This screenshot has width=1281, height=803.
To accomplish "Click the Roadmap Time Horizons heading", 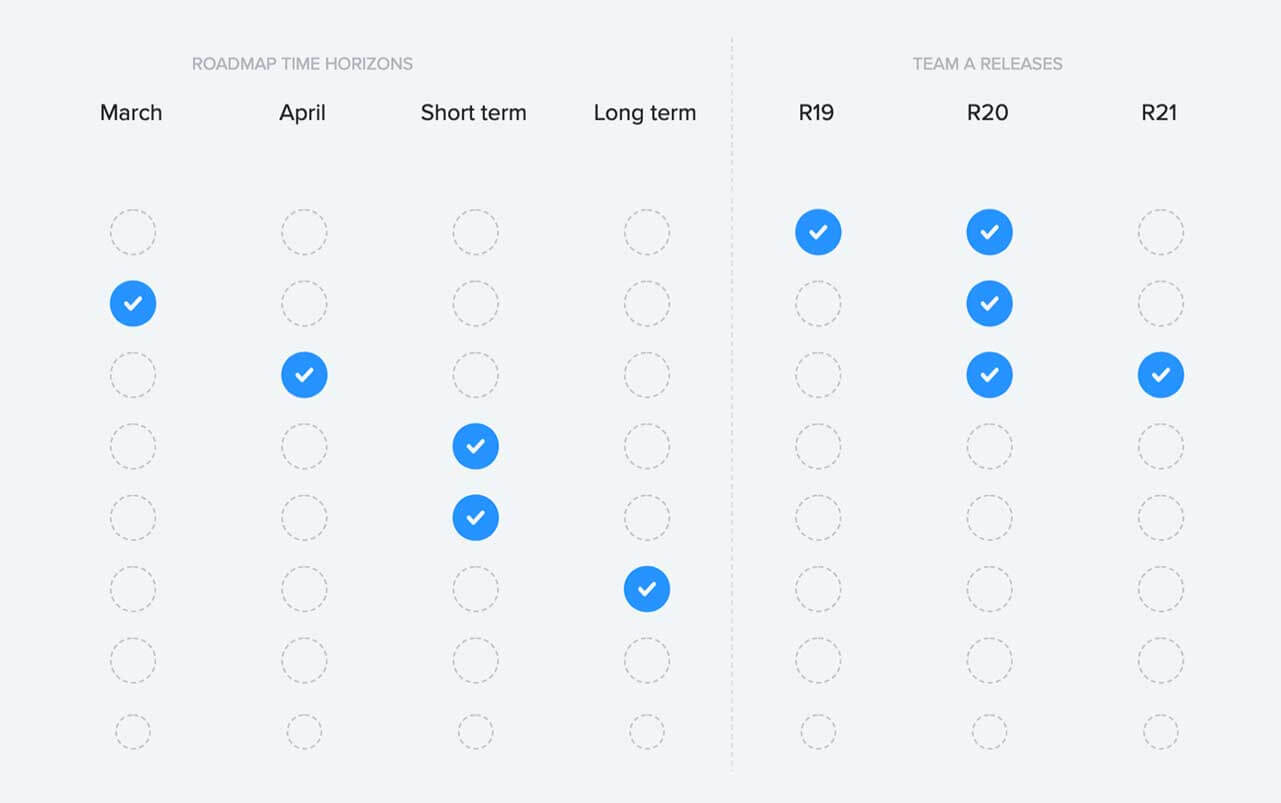I will (x=303, y=64).
